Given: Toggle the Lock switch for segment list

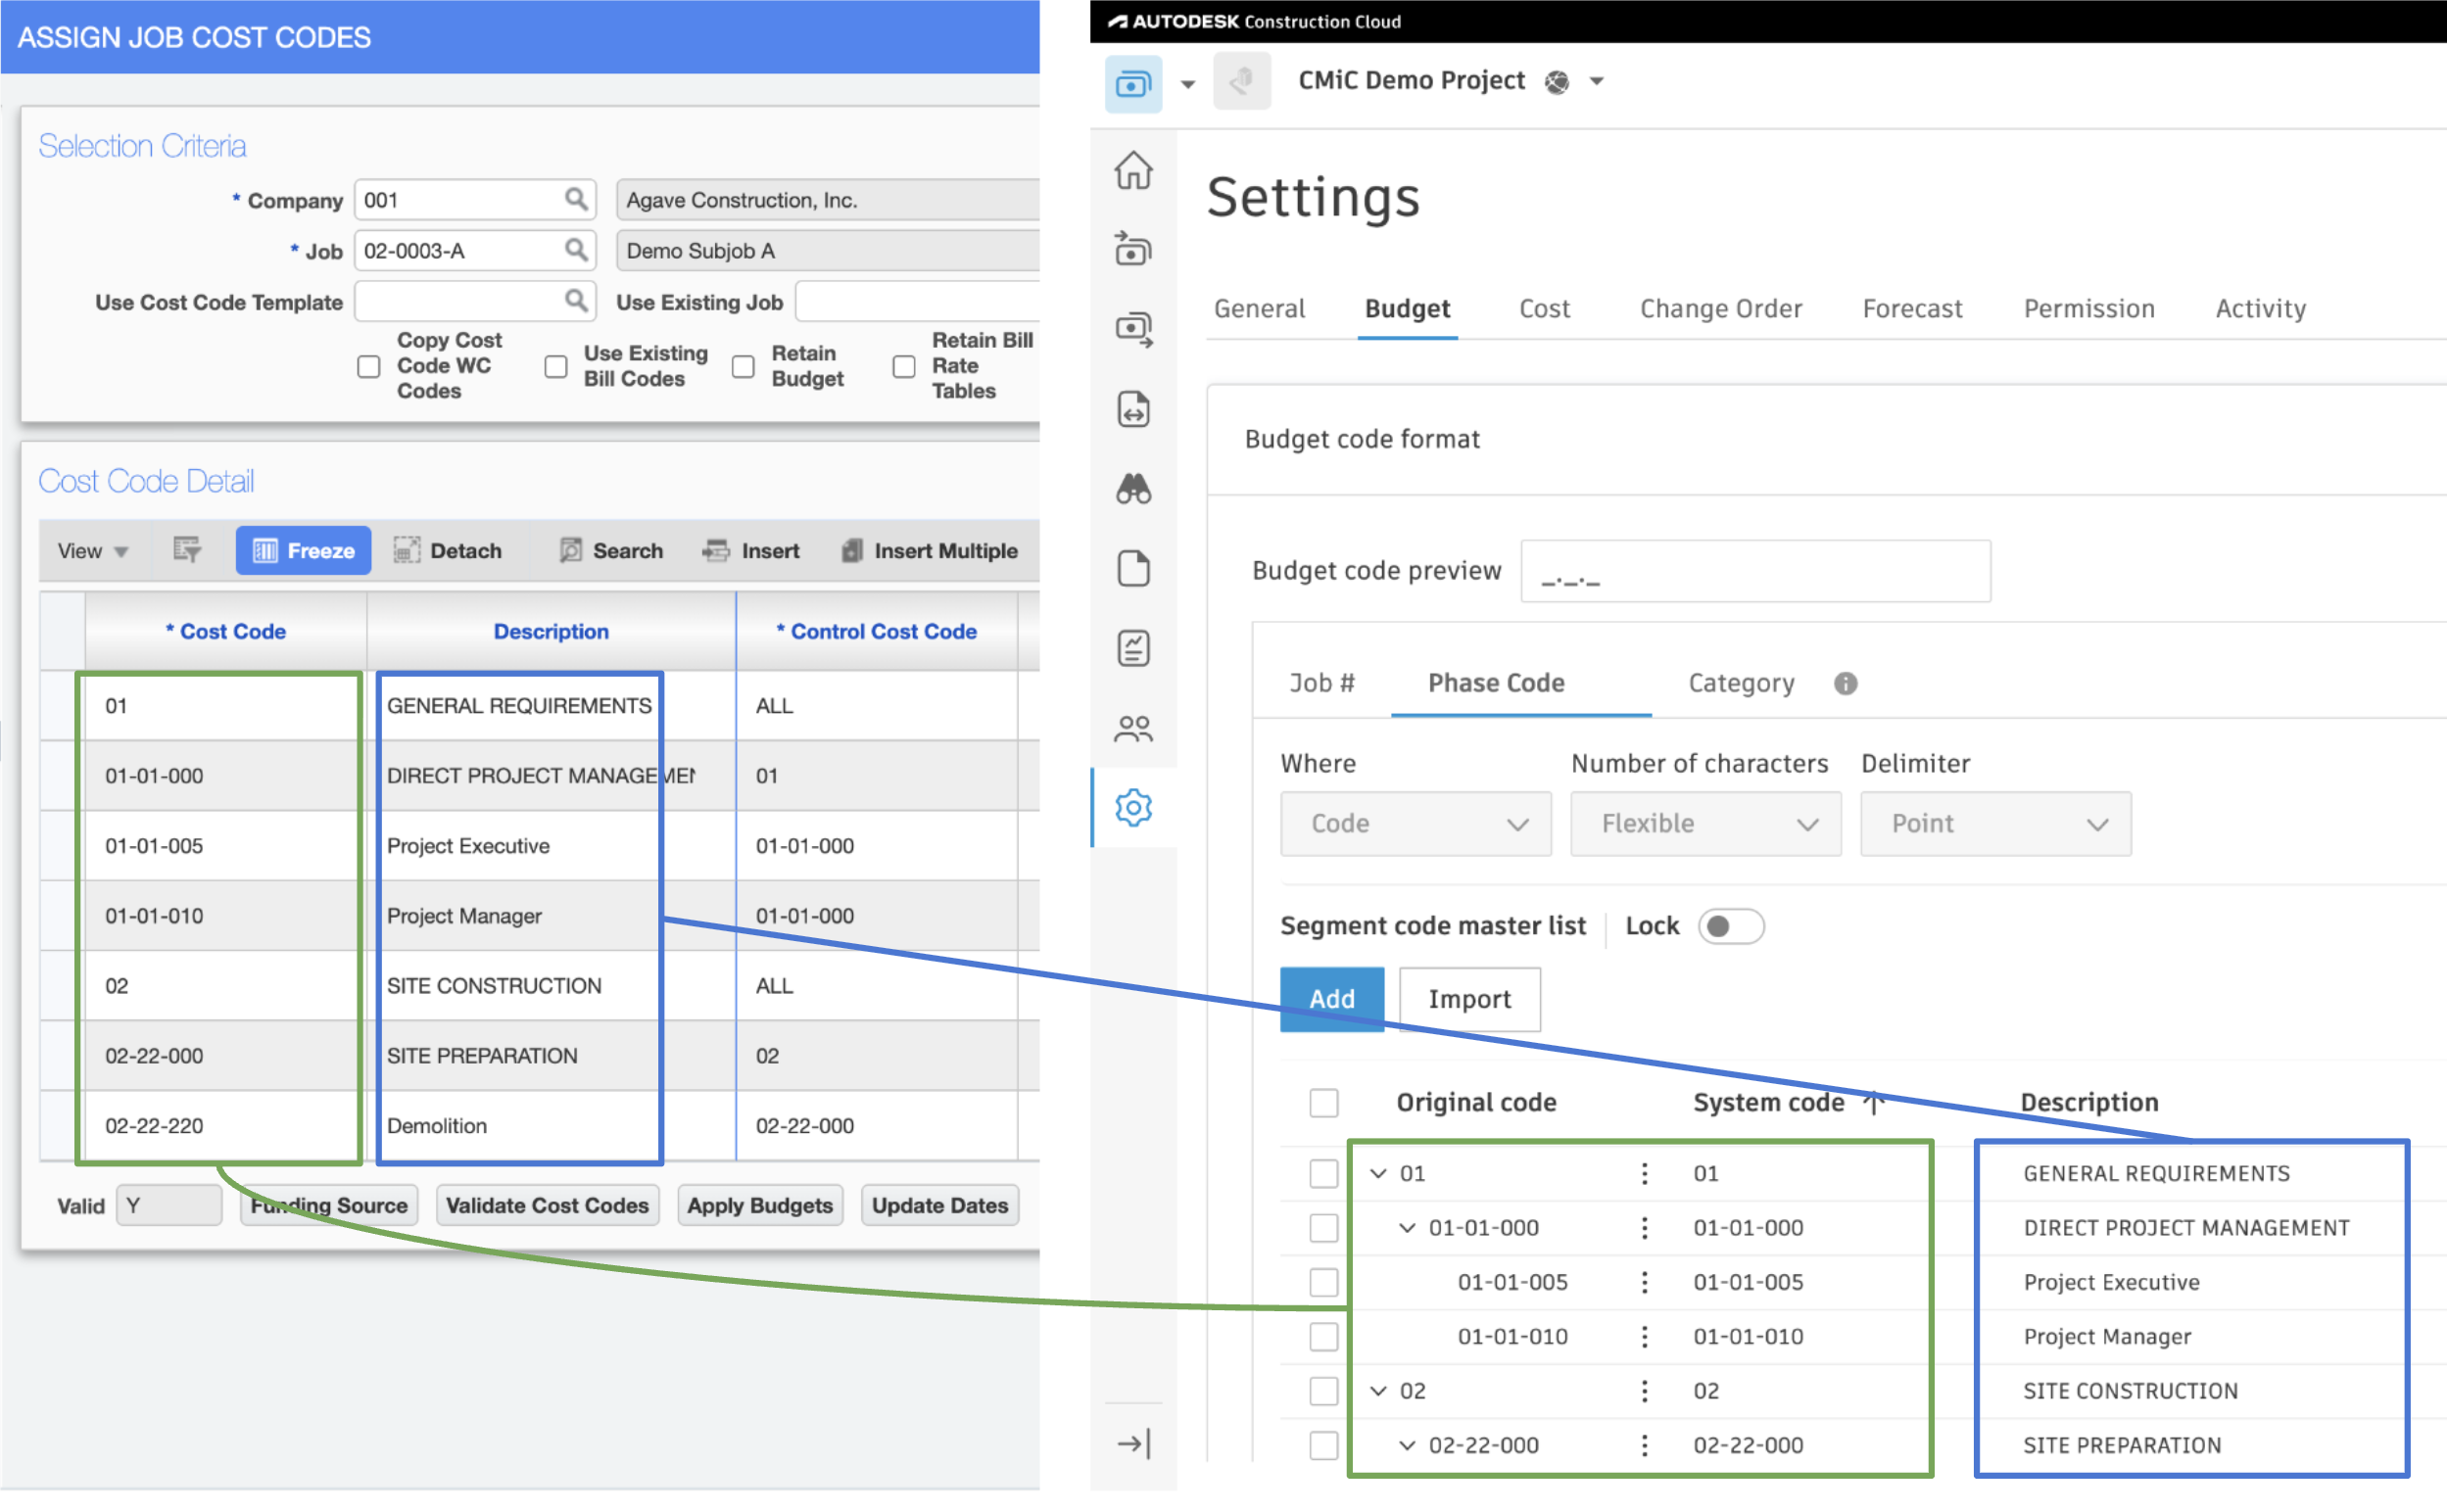Looking at the screenshot, I should coord(1731,926).
